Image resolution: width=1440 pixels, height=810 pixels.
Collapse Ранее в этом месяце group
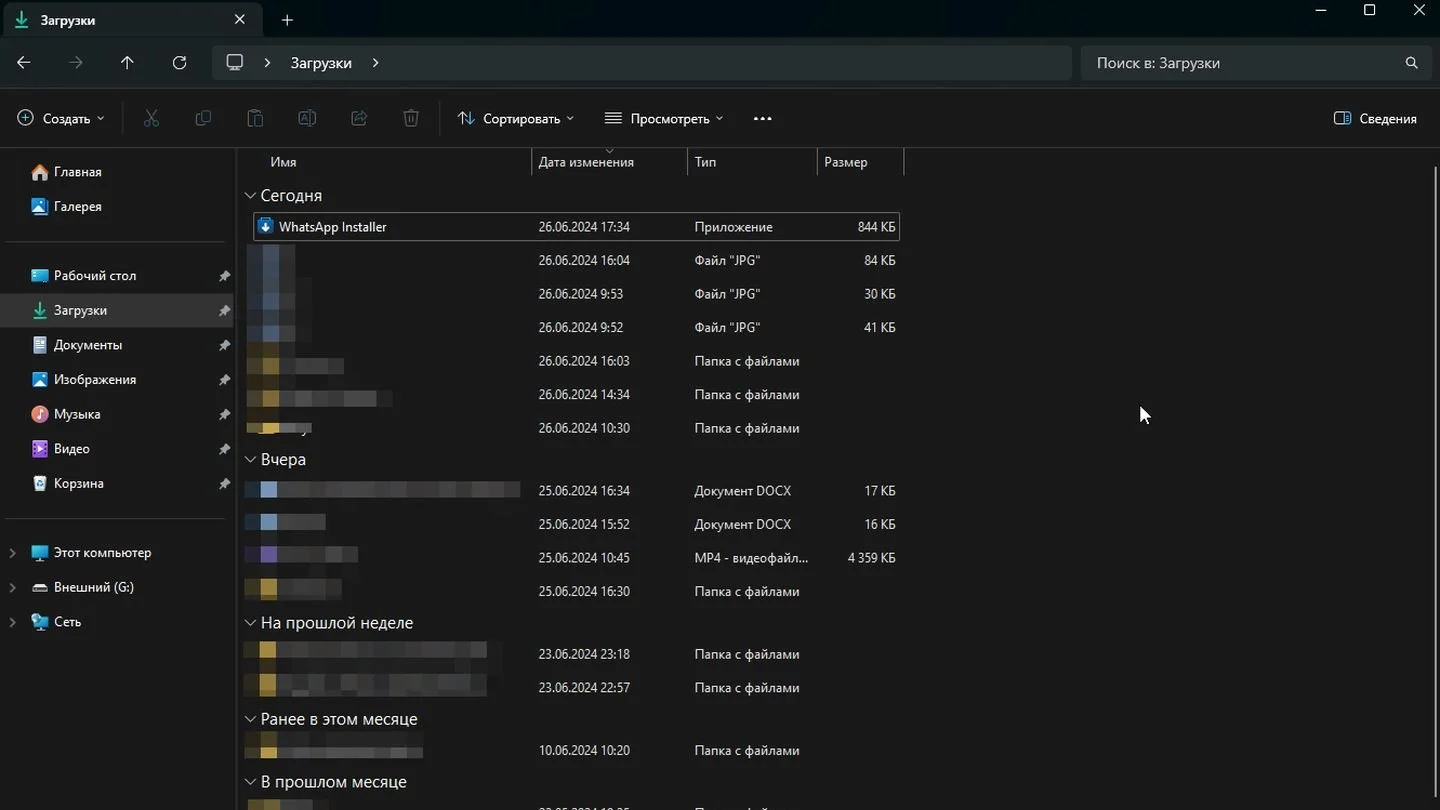(x=250, y=720)
